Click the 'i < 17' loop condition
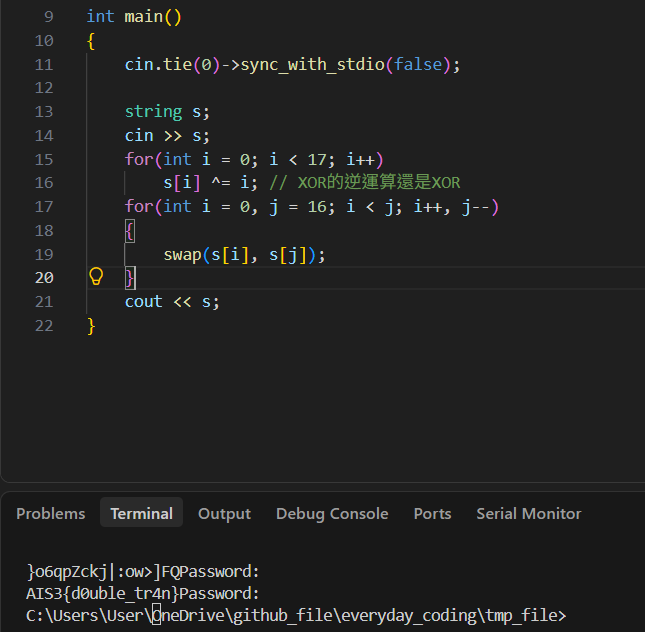The image size is (645, 632). coord(298,160)
